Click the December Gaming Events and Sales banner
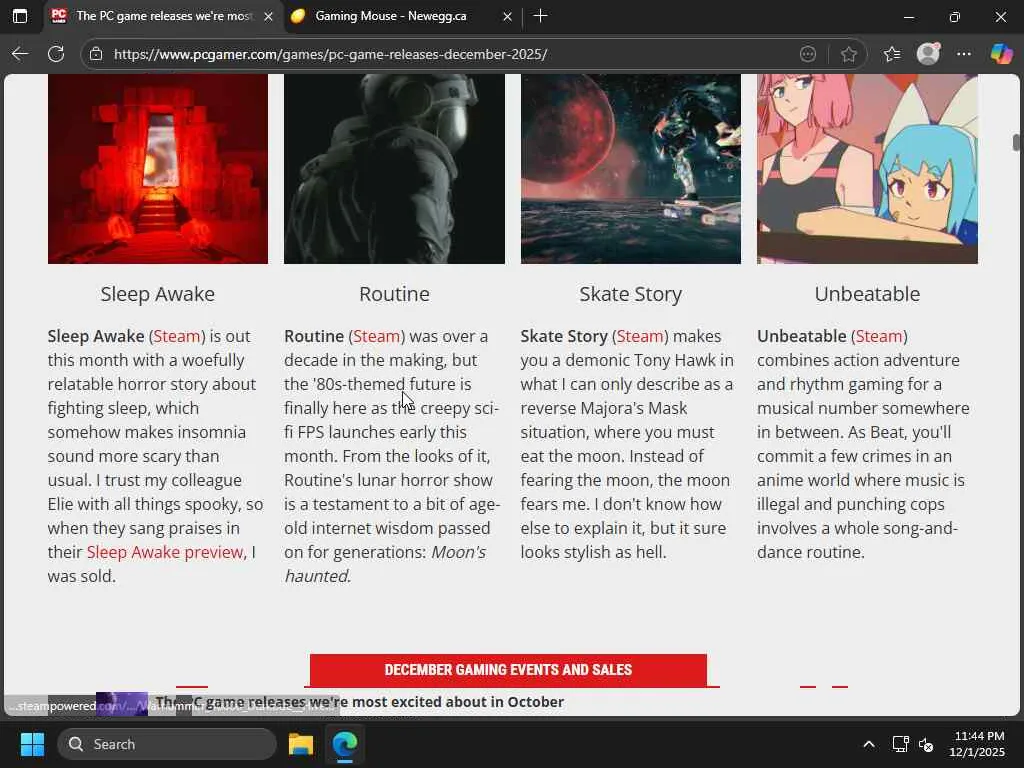 click(508, 670)
